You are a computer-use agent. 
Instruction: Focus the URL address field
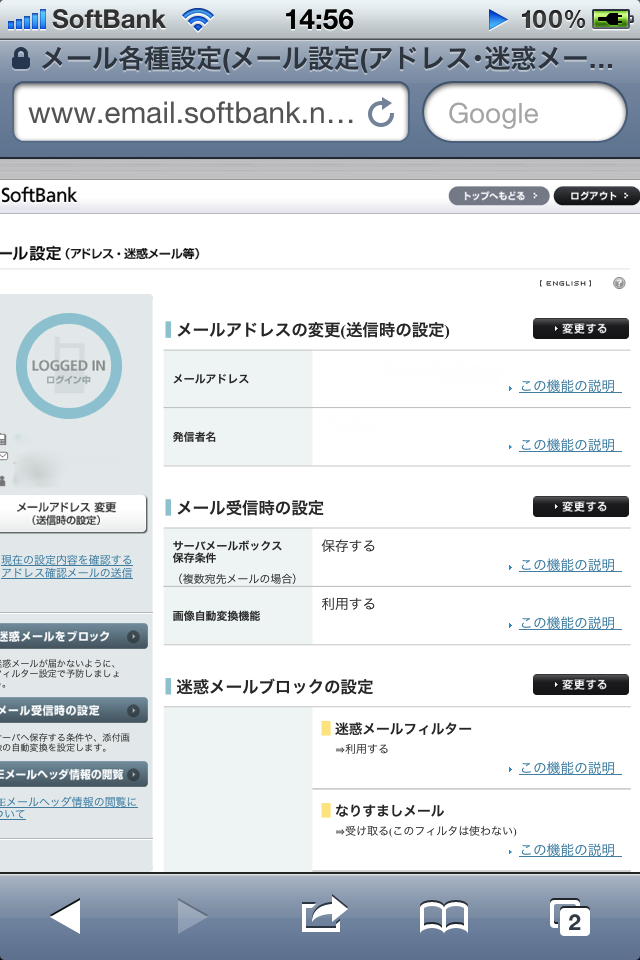[x=211, y=113]
